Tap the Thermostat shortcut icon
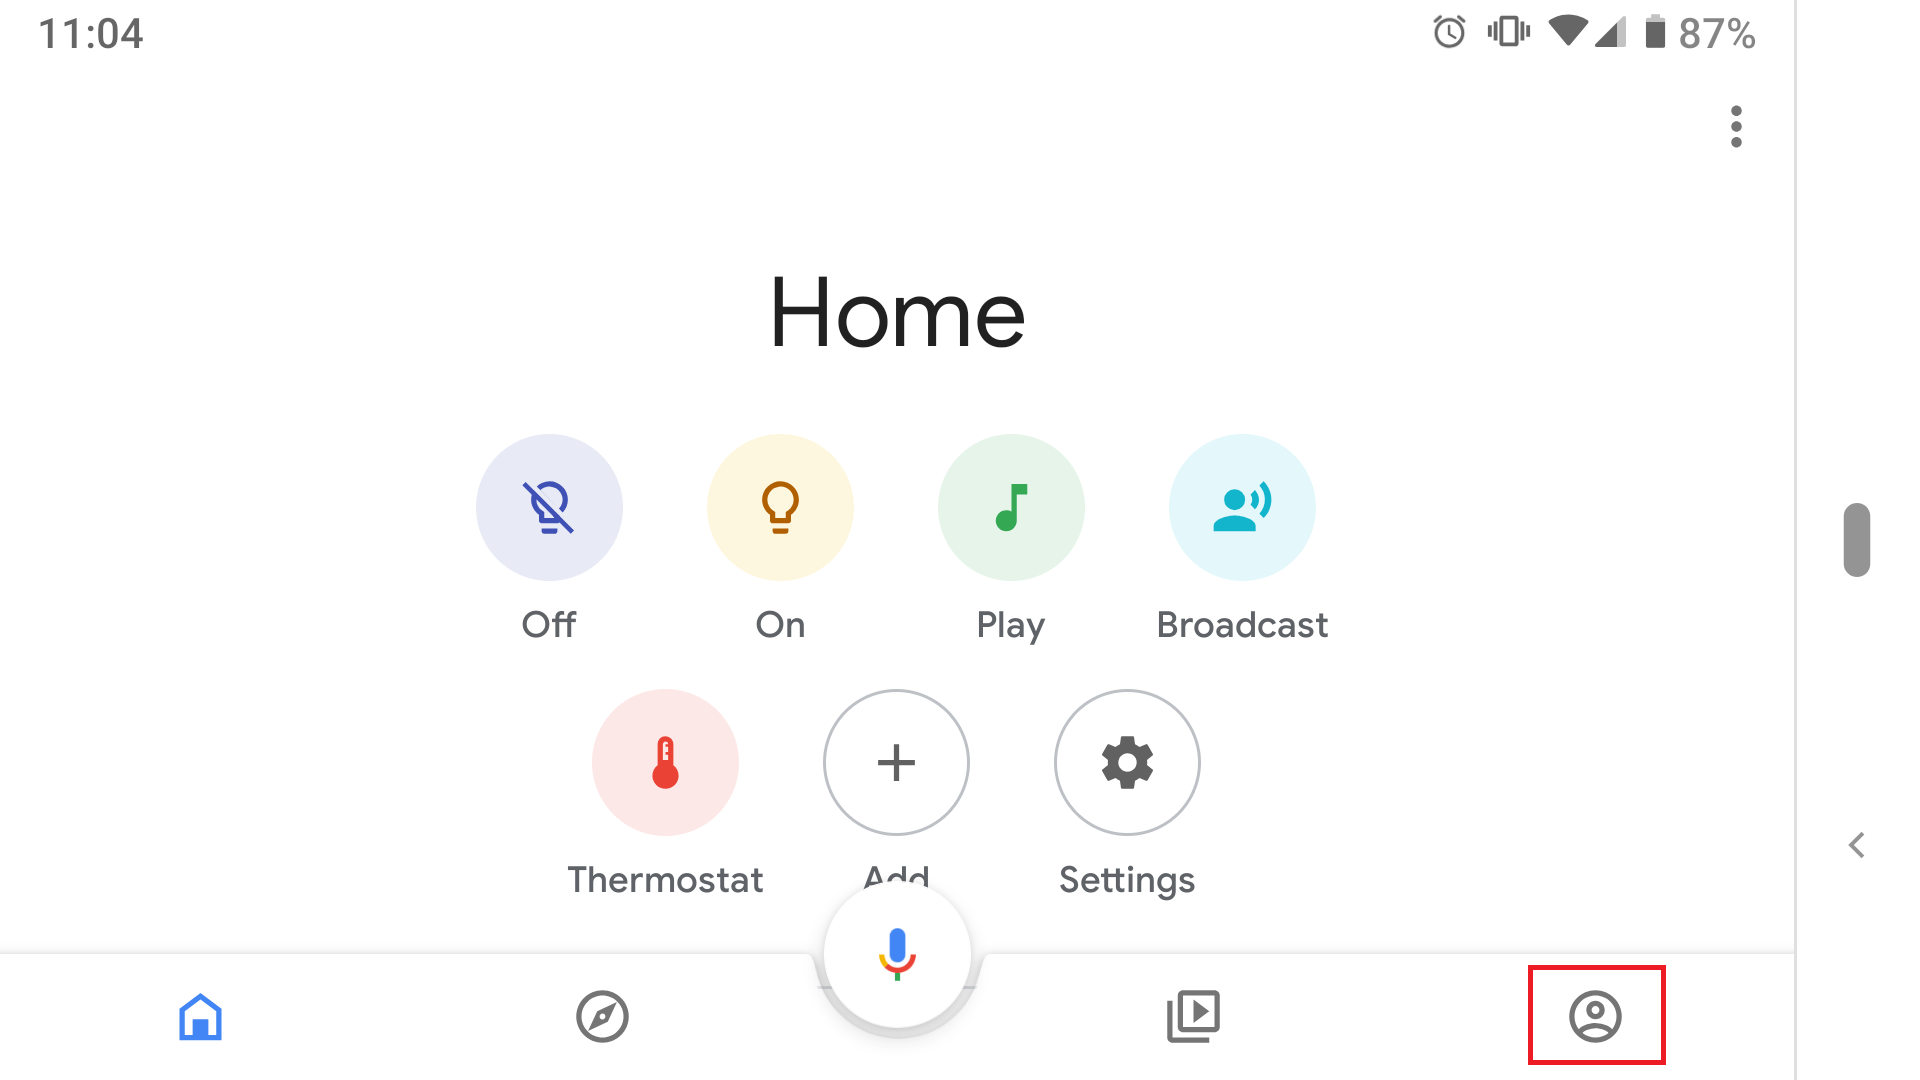Viewport: 1920px width, 1080px height. (x=665, y=762)
